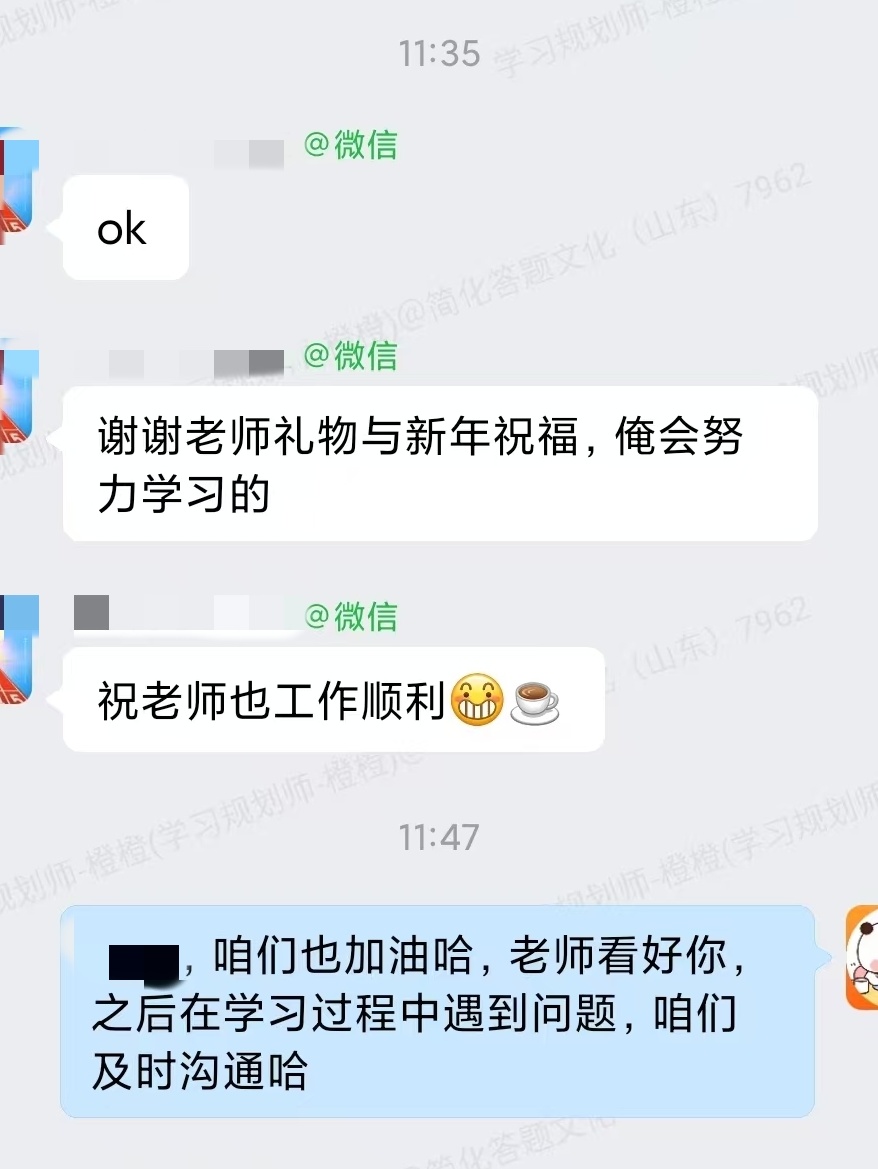Click the 11:47 timestamp
The image size is (878, 1169).
pos(439,837)
